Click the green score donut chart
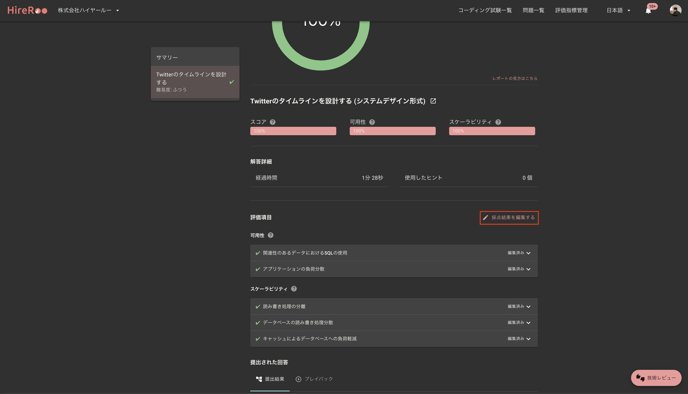 (x=321, y=45)
